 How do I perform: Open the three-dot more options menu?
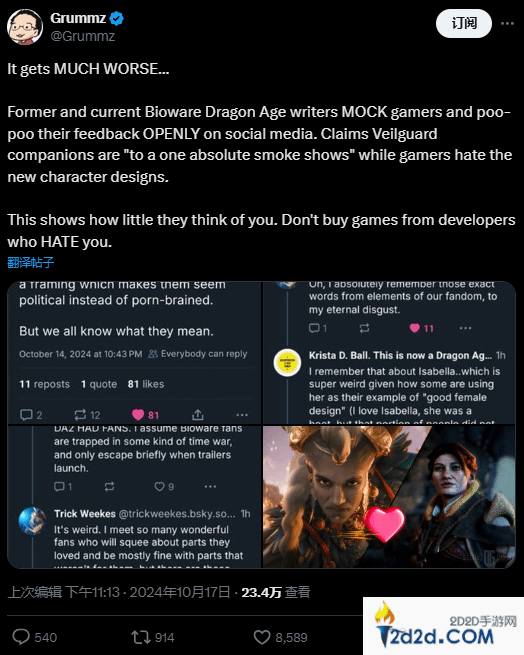(x=507, y=23)
